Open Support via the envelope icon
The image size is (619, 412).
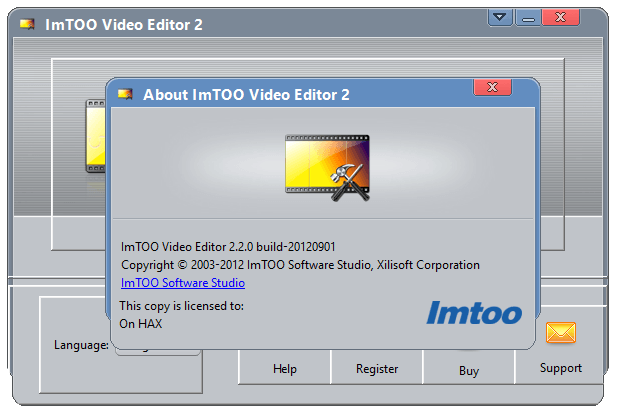point(561,332)
